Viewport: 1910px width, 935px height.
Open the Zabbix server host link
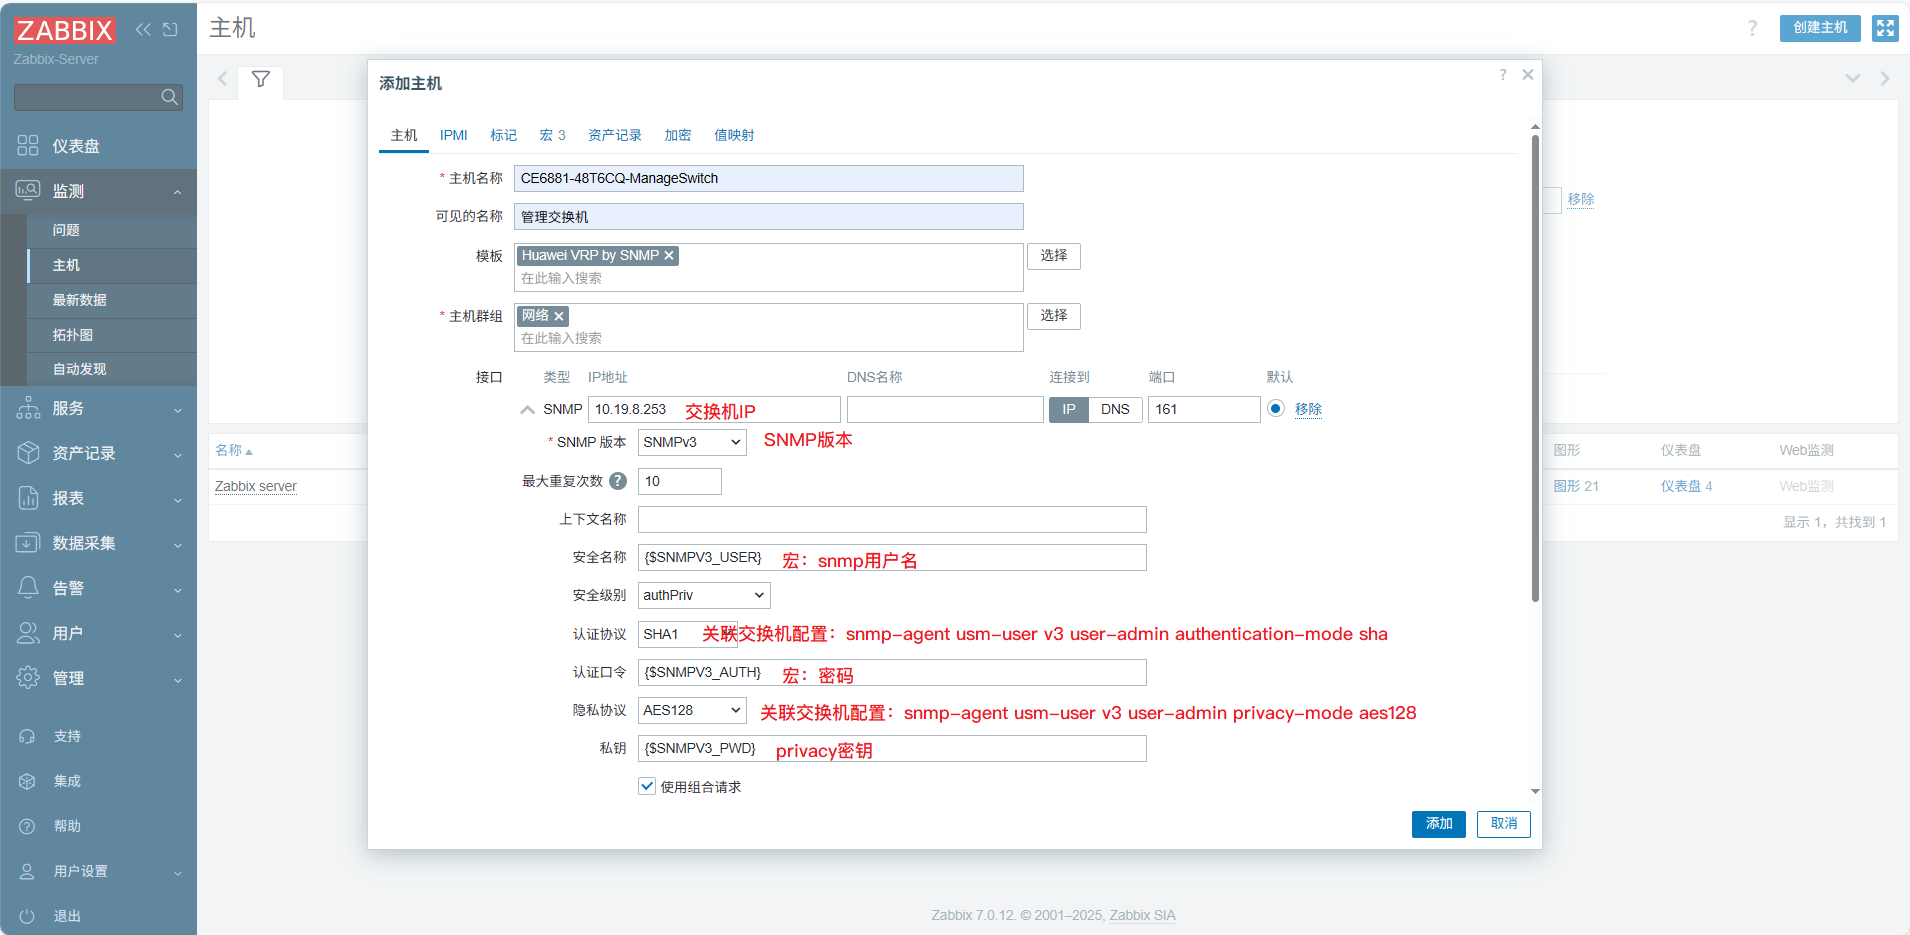[256, 486]
